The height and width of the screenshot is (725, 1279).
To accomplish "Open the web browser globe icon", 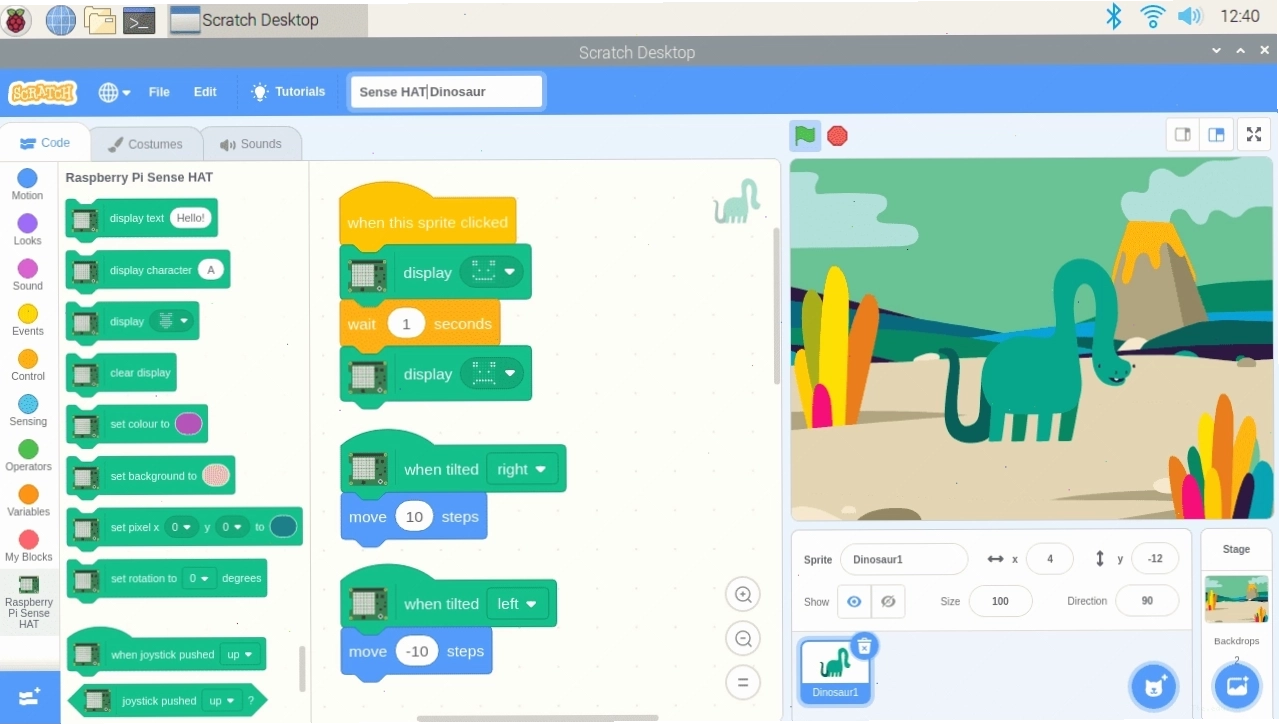I will point(60,19).
